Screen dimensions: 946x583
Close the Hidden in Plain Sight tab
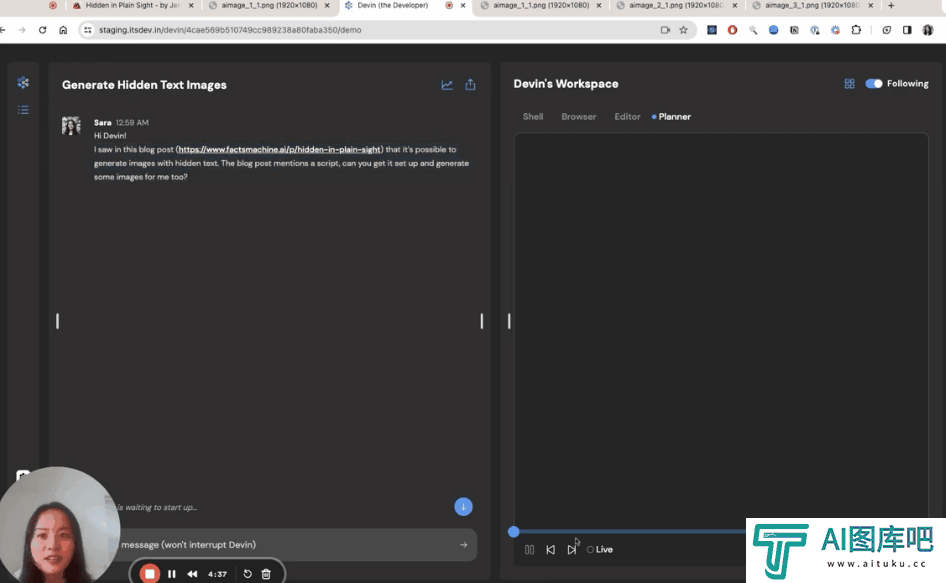(191, 5)
